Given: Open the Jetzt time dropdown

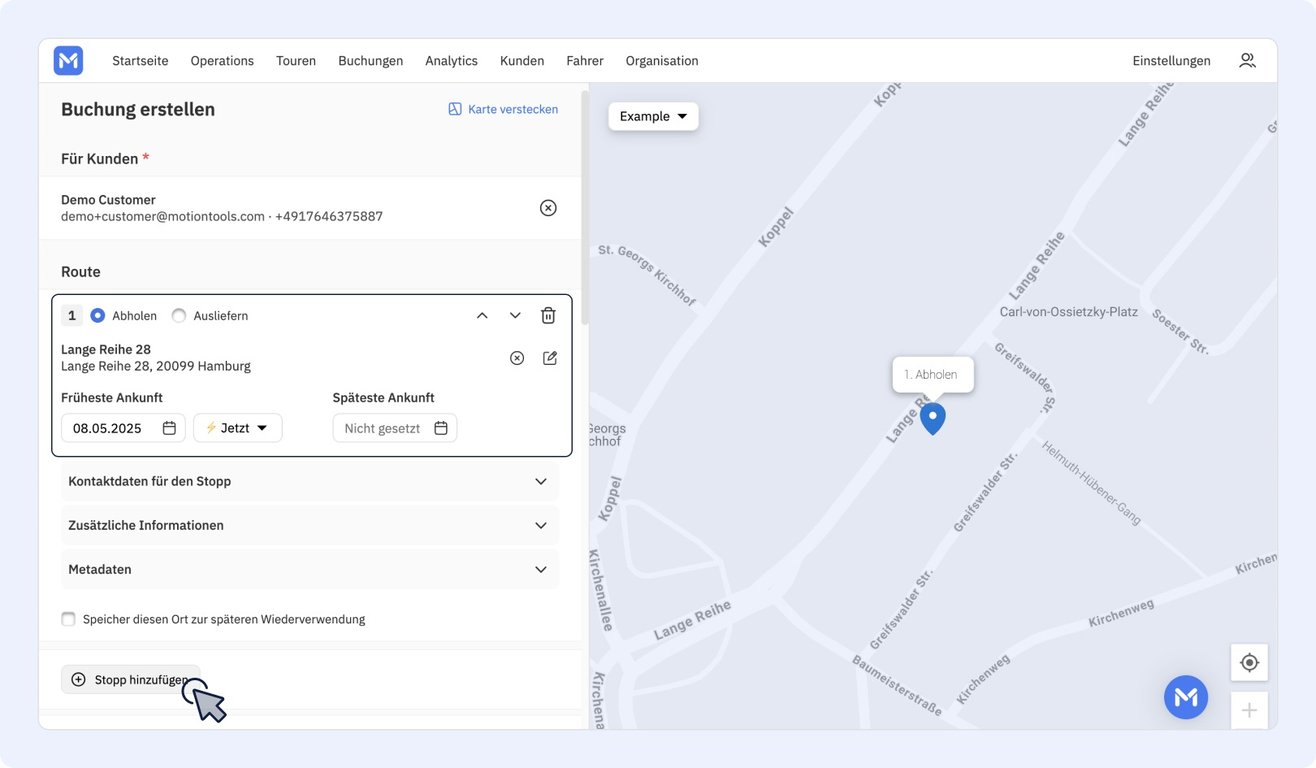Looking at the screenshot, I should click(238, 428).
